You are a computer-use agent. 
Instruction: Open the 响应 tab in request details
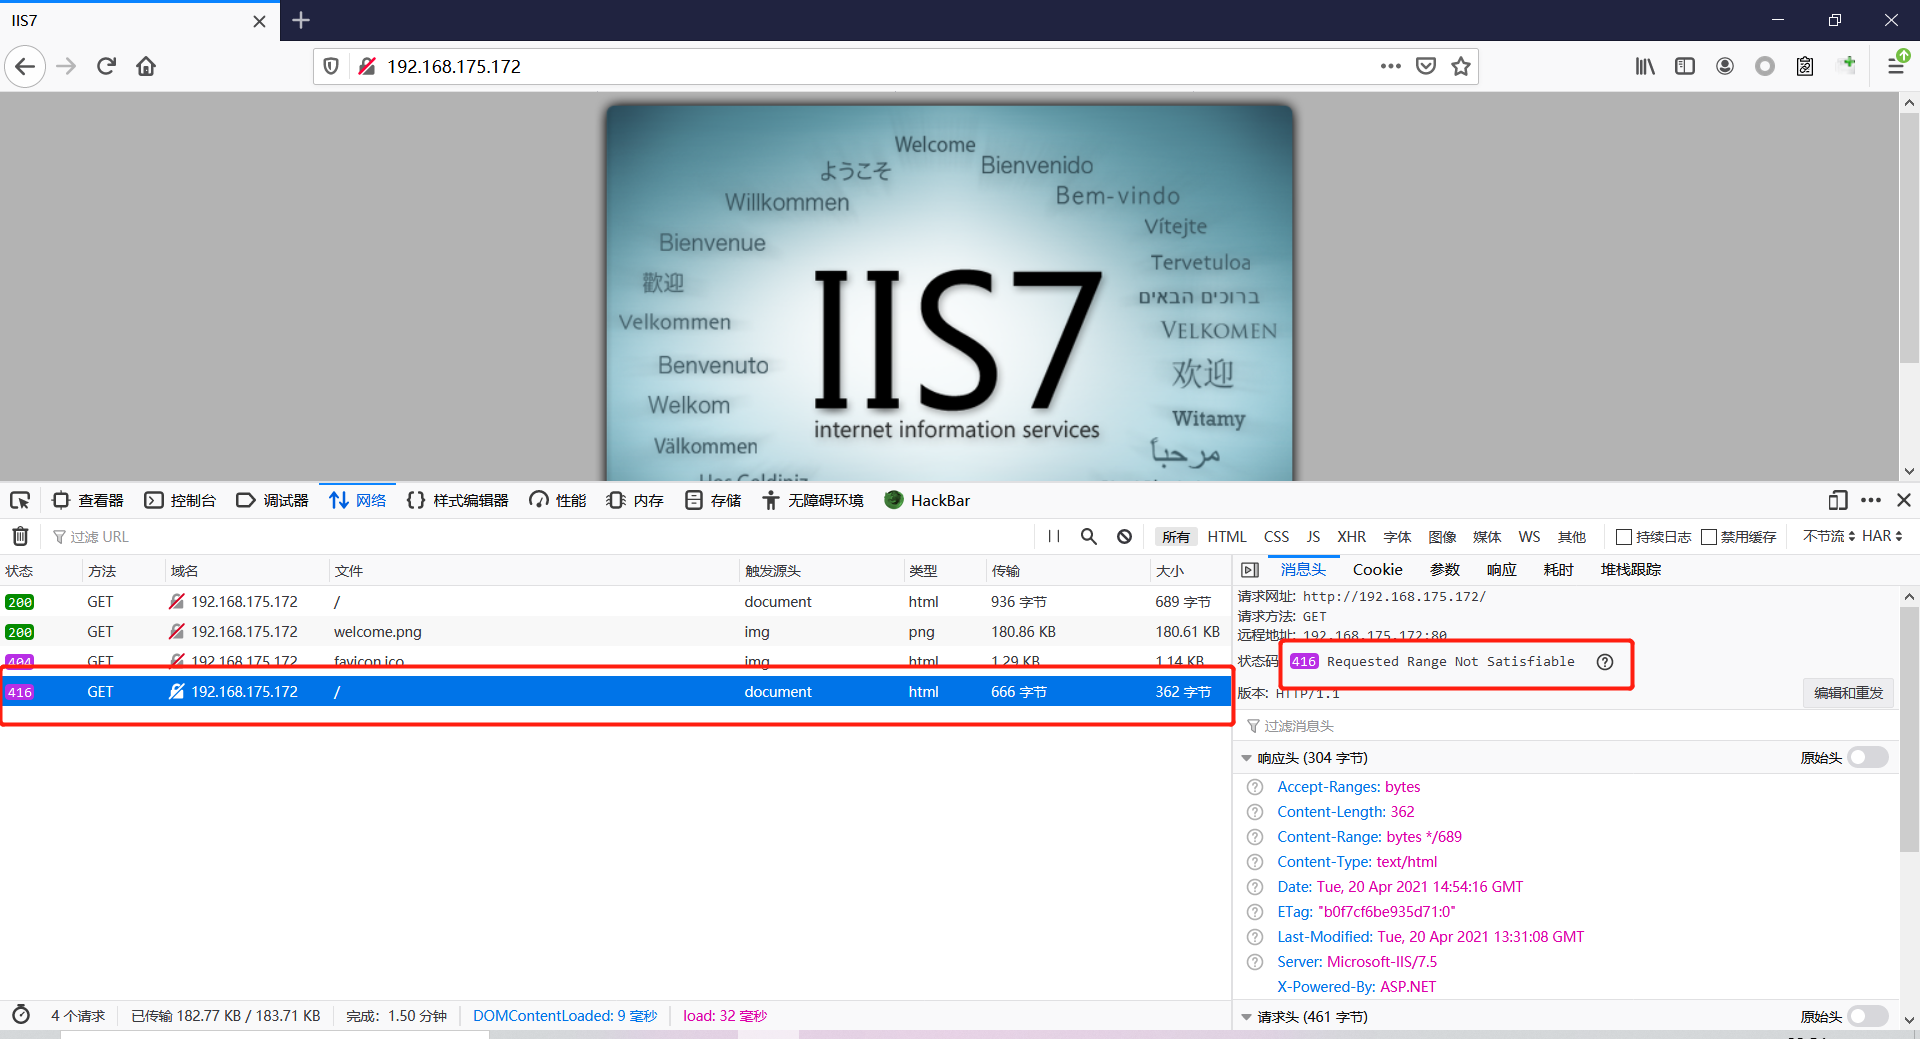(x=1501, y=569)
